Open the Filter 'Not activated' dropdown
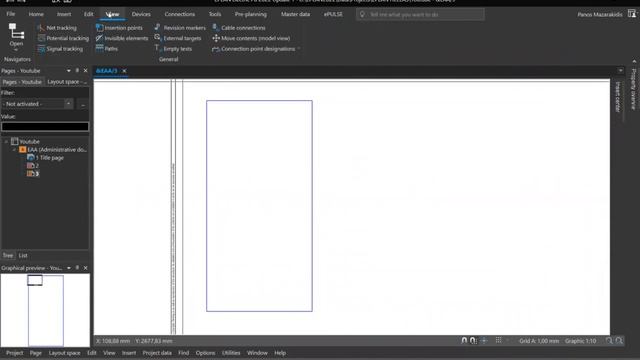Image resolution: width=640 pixels, height=360 pixels. [x=37, y=104]
